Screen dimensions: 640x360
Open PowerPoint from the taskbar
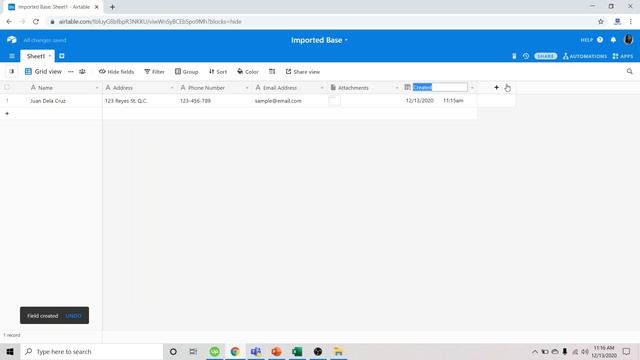[276, 351]
